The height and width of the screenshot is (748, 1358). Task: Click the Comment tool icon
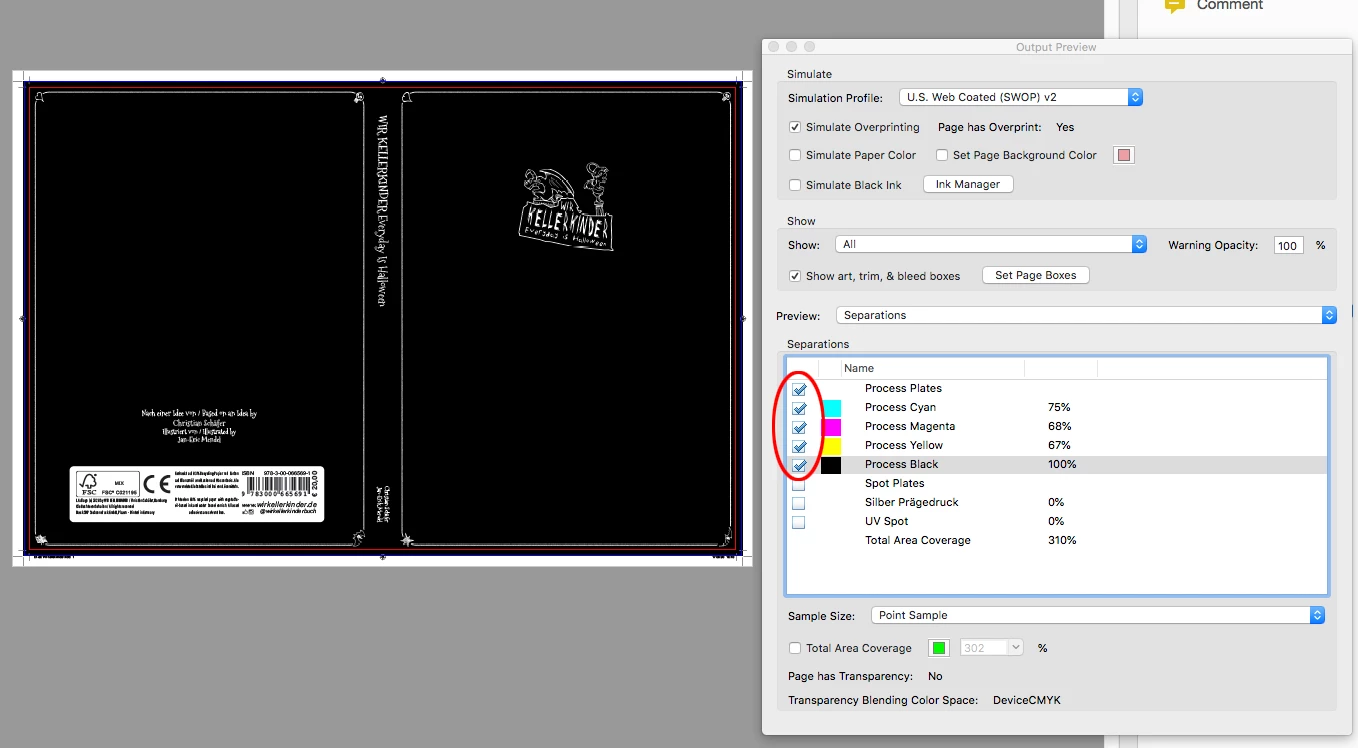[x=1173, y=5]
